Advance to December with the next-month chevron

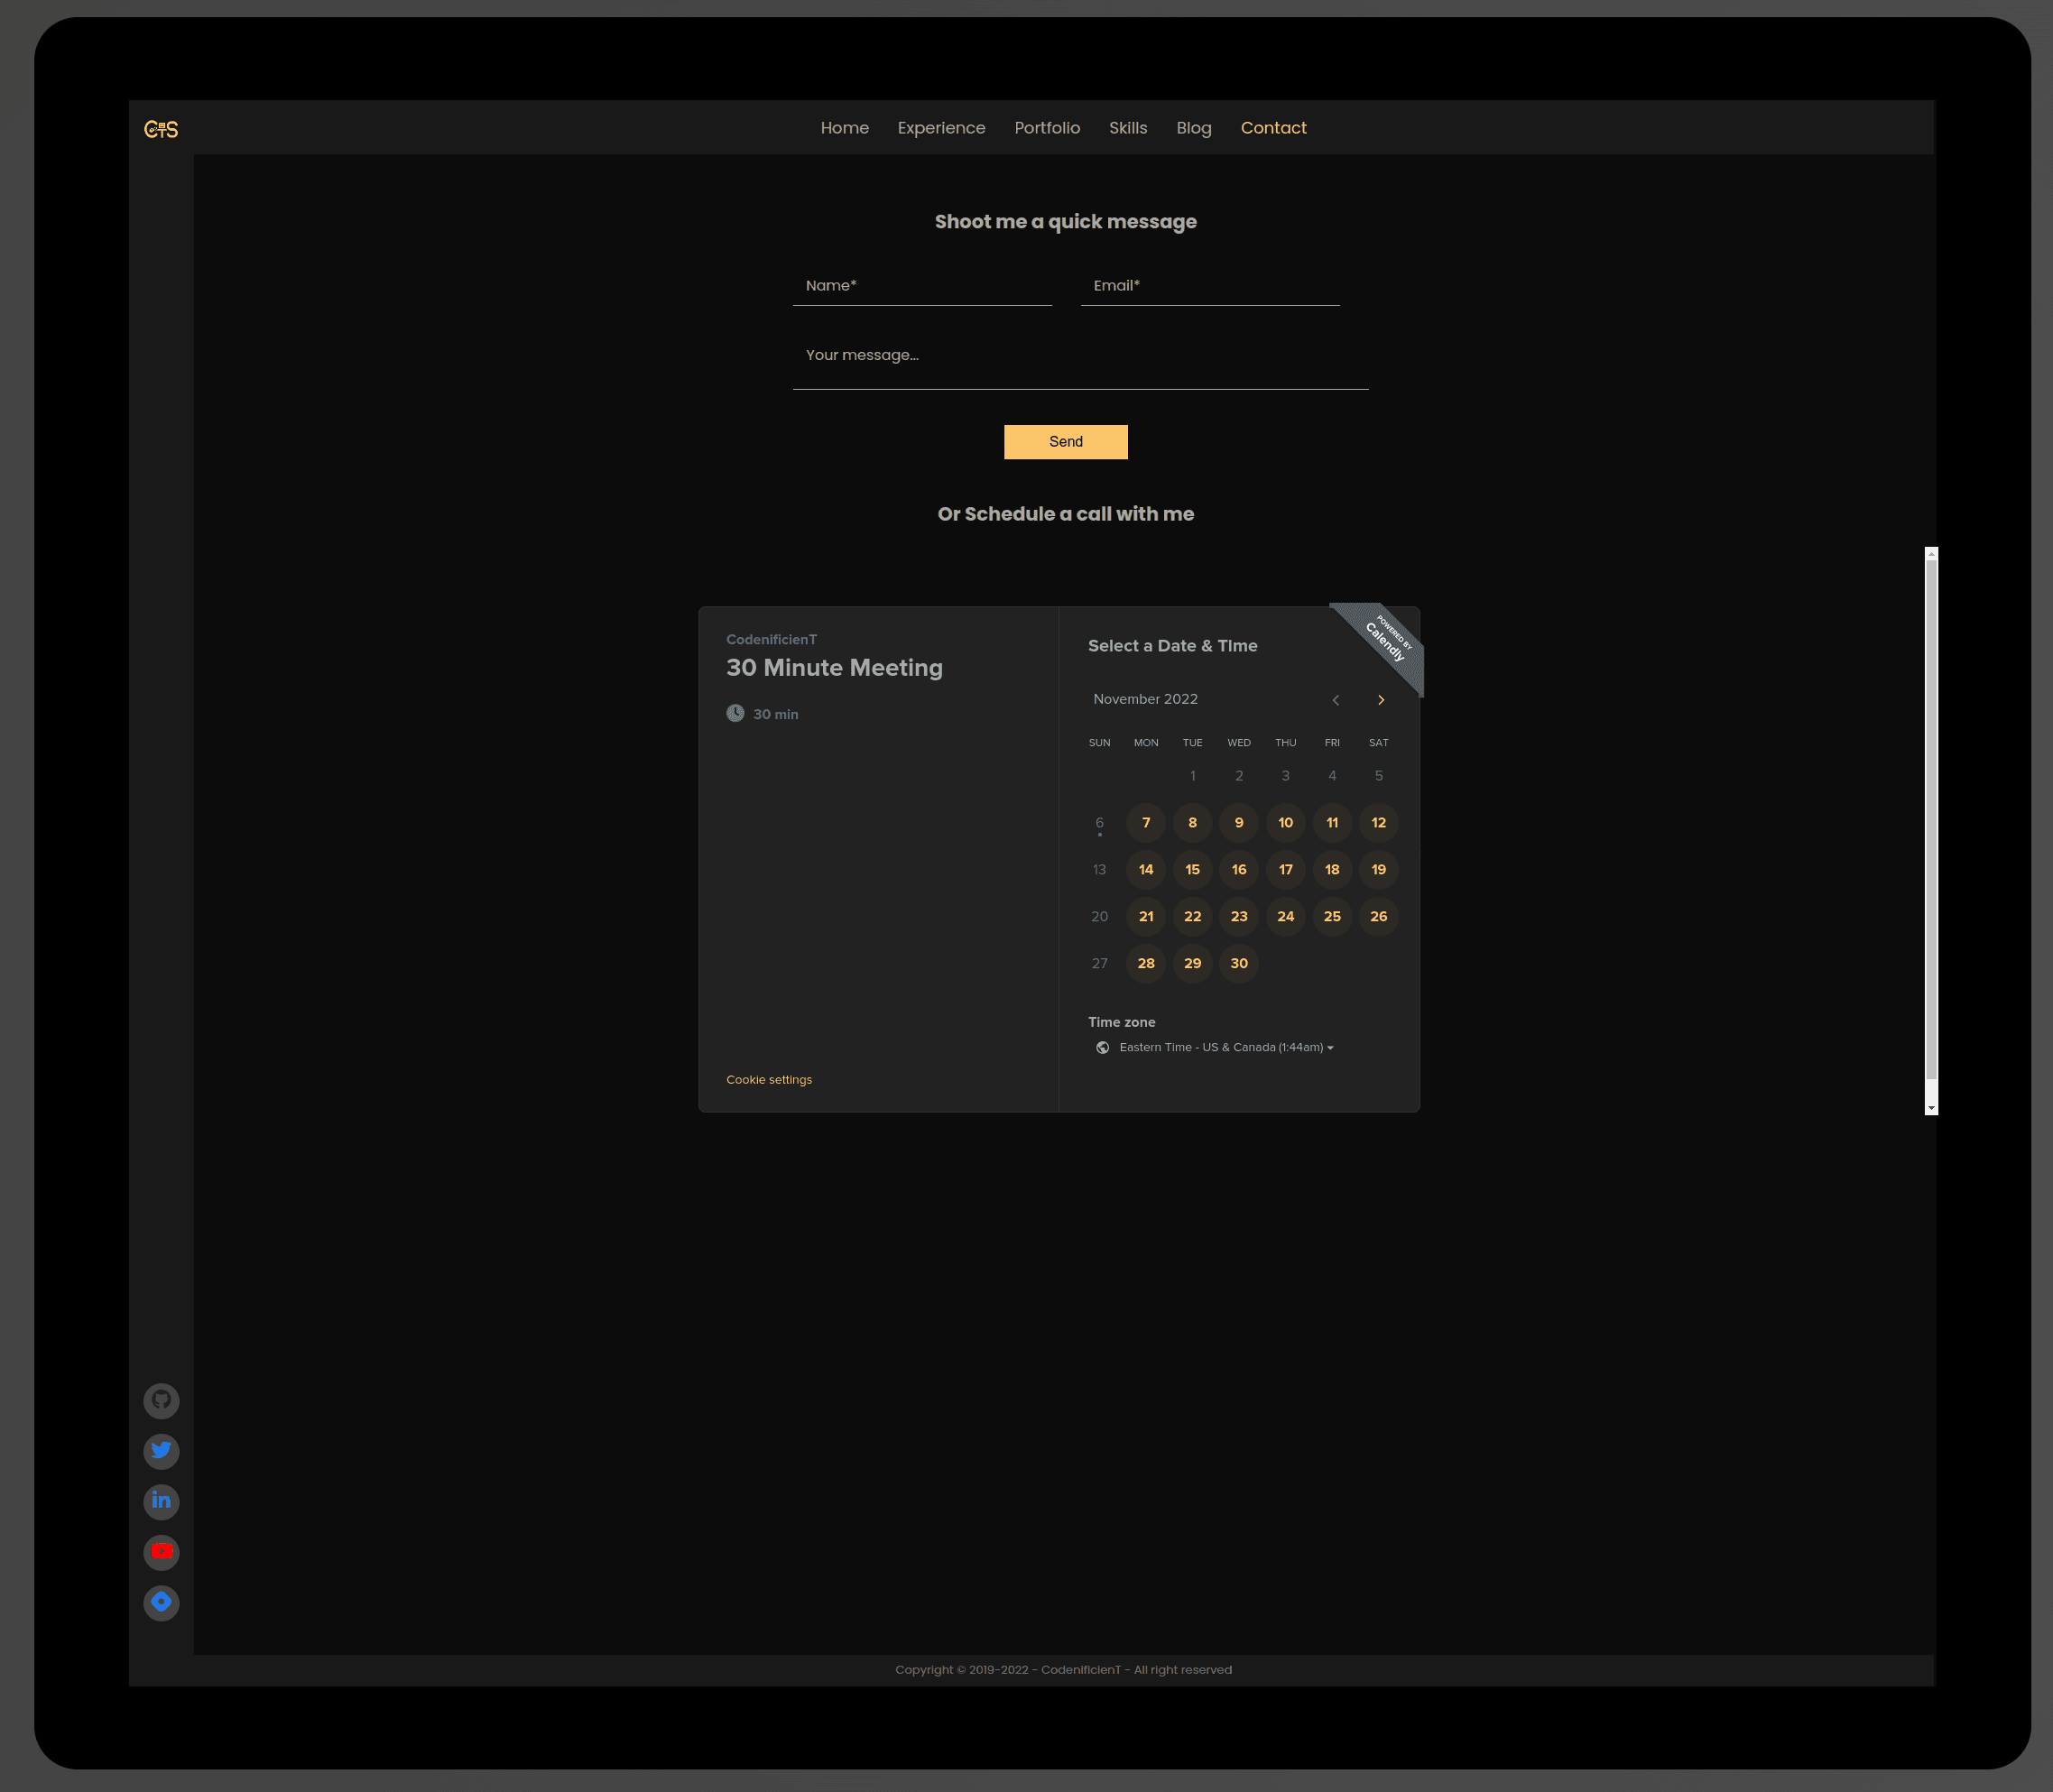(1381, 699)
